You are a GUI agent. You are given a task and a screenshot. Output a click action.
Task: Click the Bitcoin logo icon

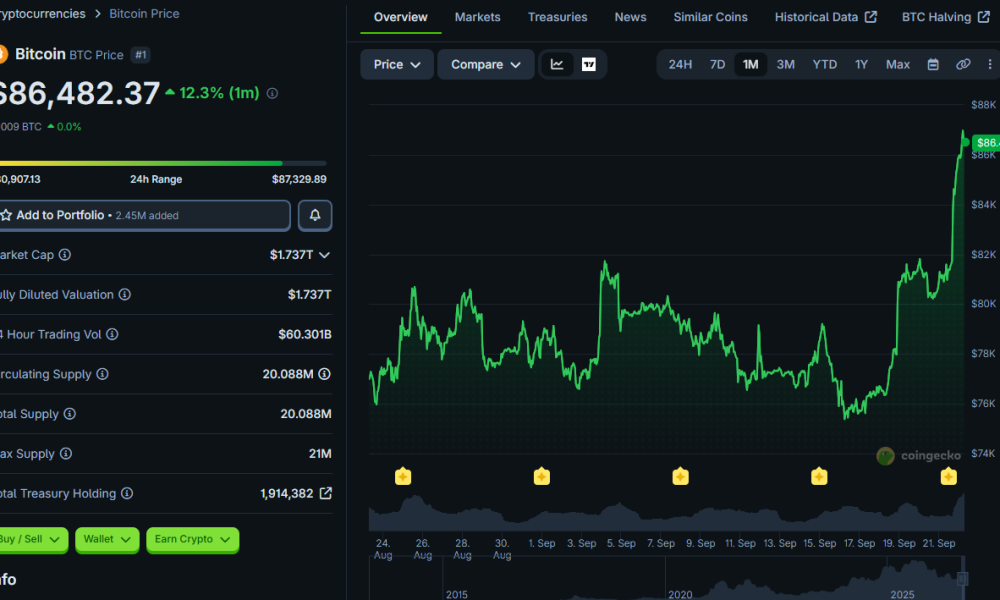(3, 55)
